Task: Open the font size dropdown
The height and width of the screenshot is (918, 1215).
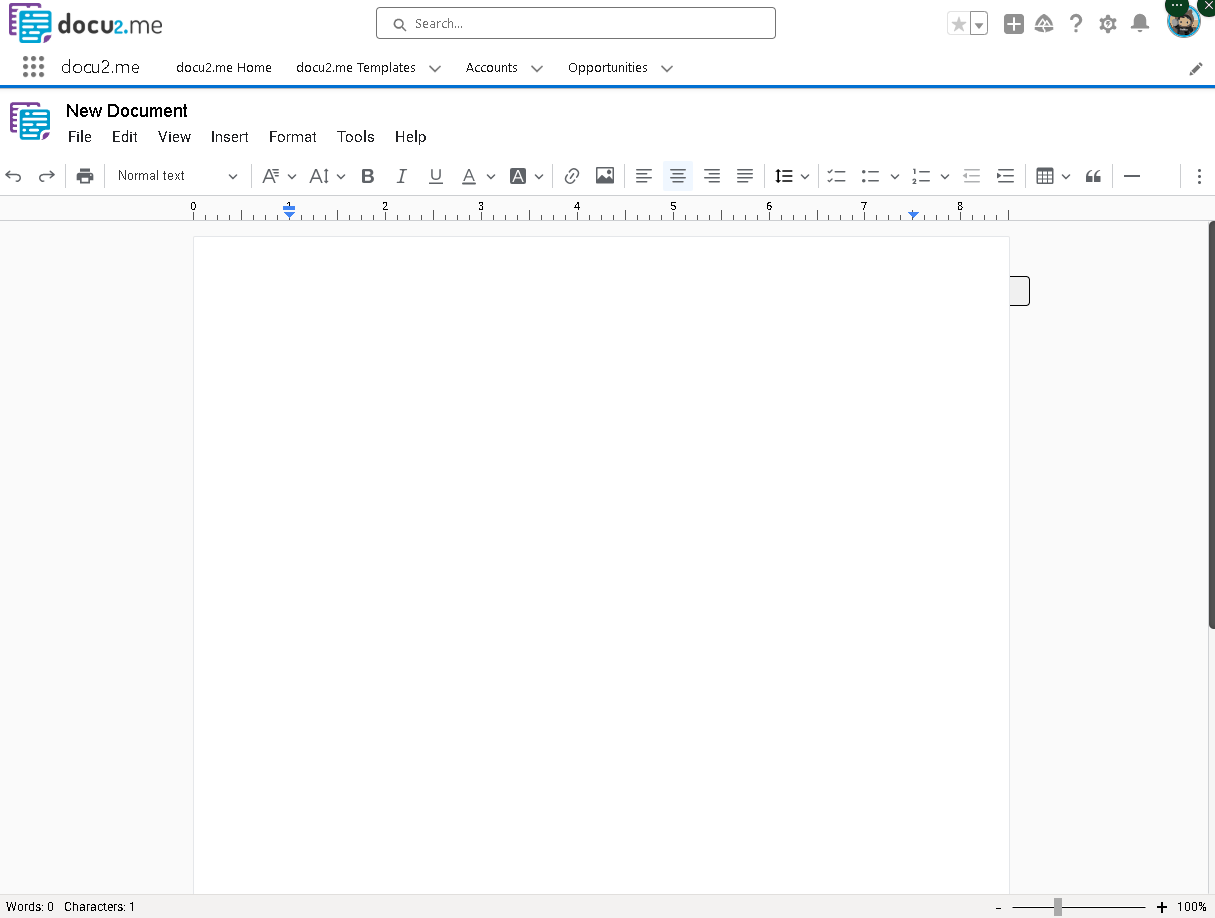Action: (x=327, y=176)
